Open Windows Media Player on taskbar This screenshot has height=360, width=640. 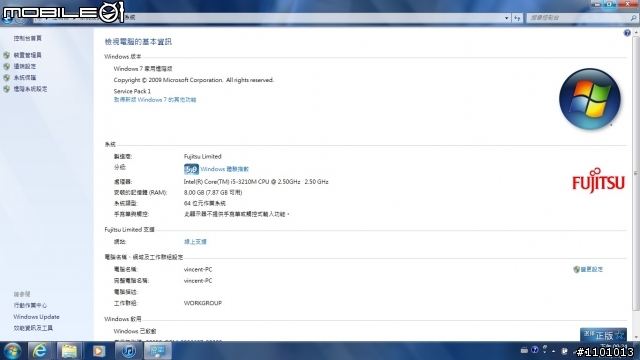[99, 351]
